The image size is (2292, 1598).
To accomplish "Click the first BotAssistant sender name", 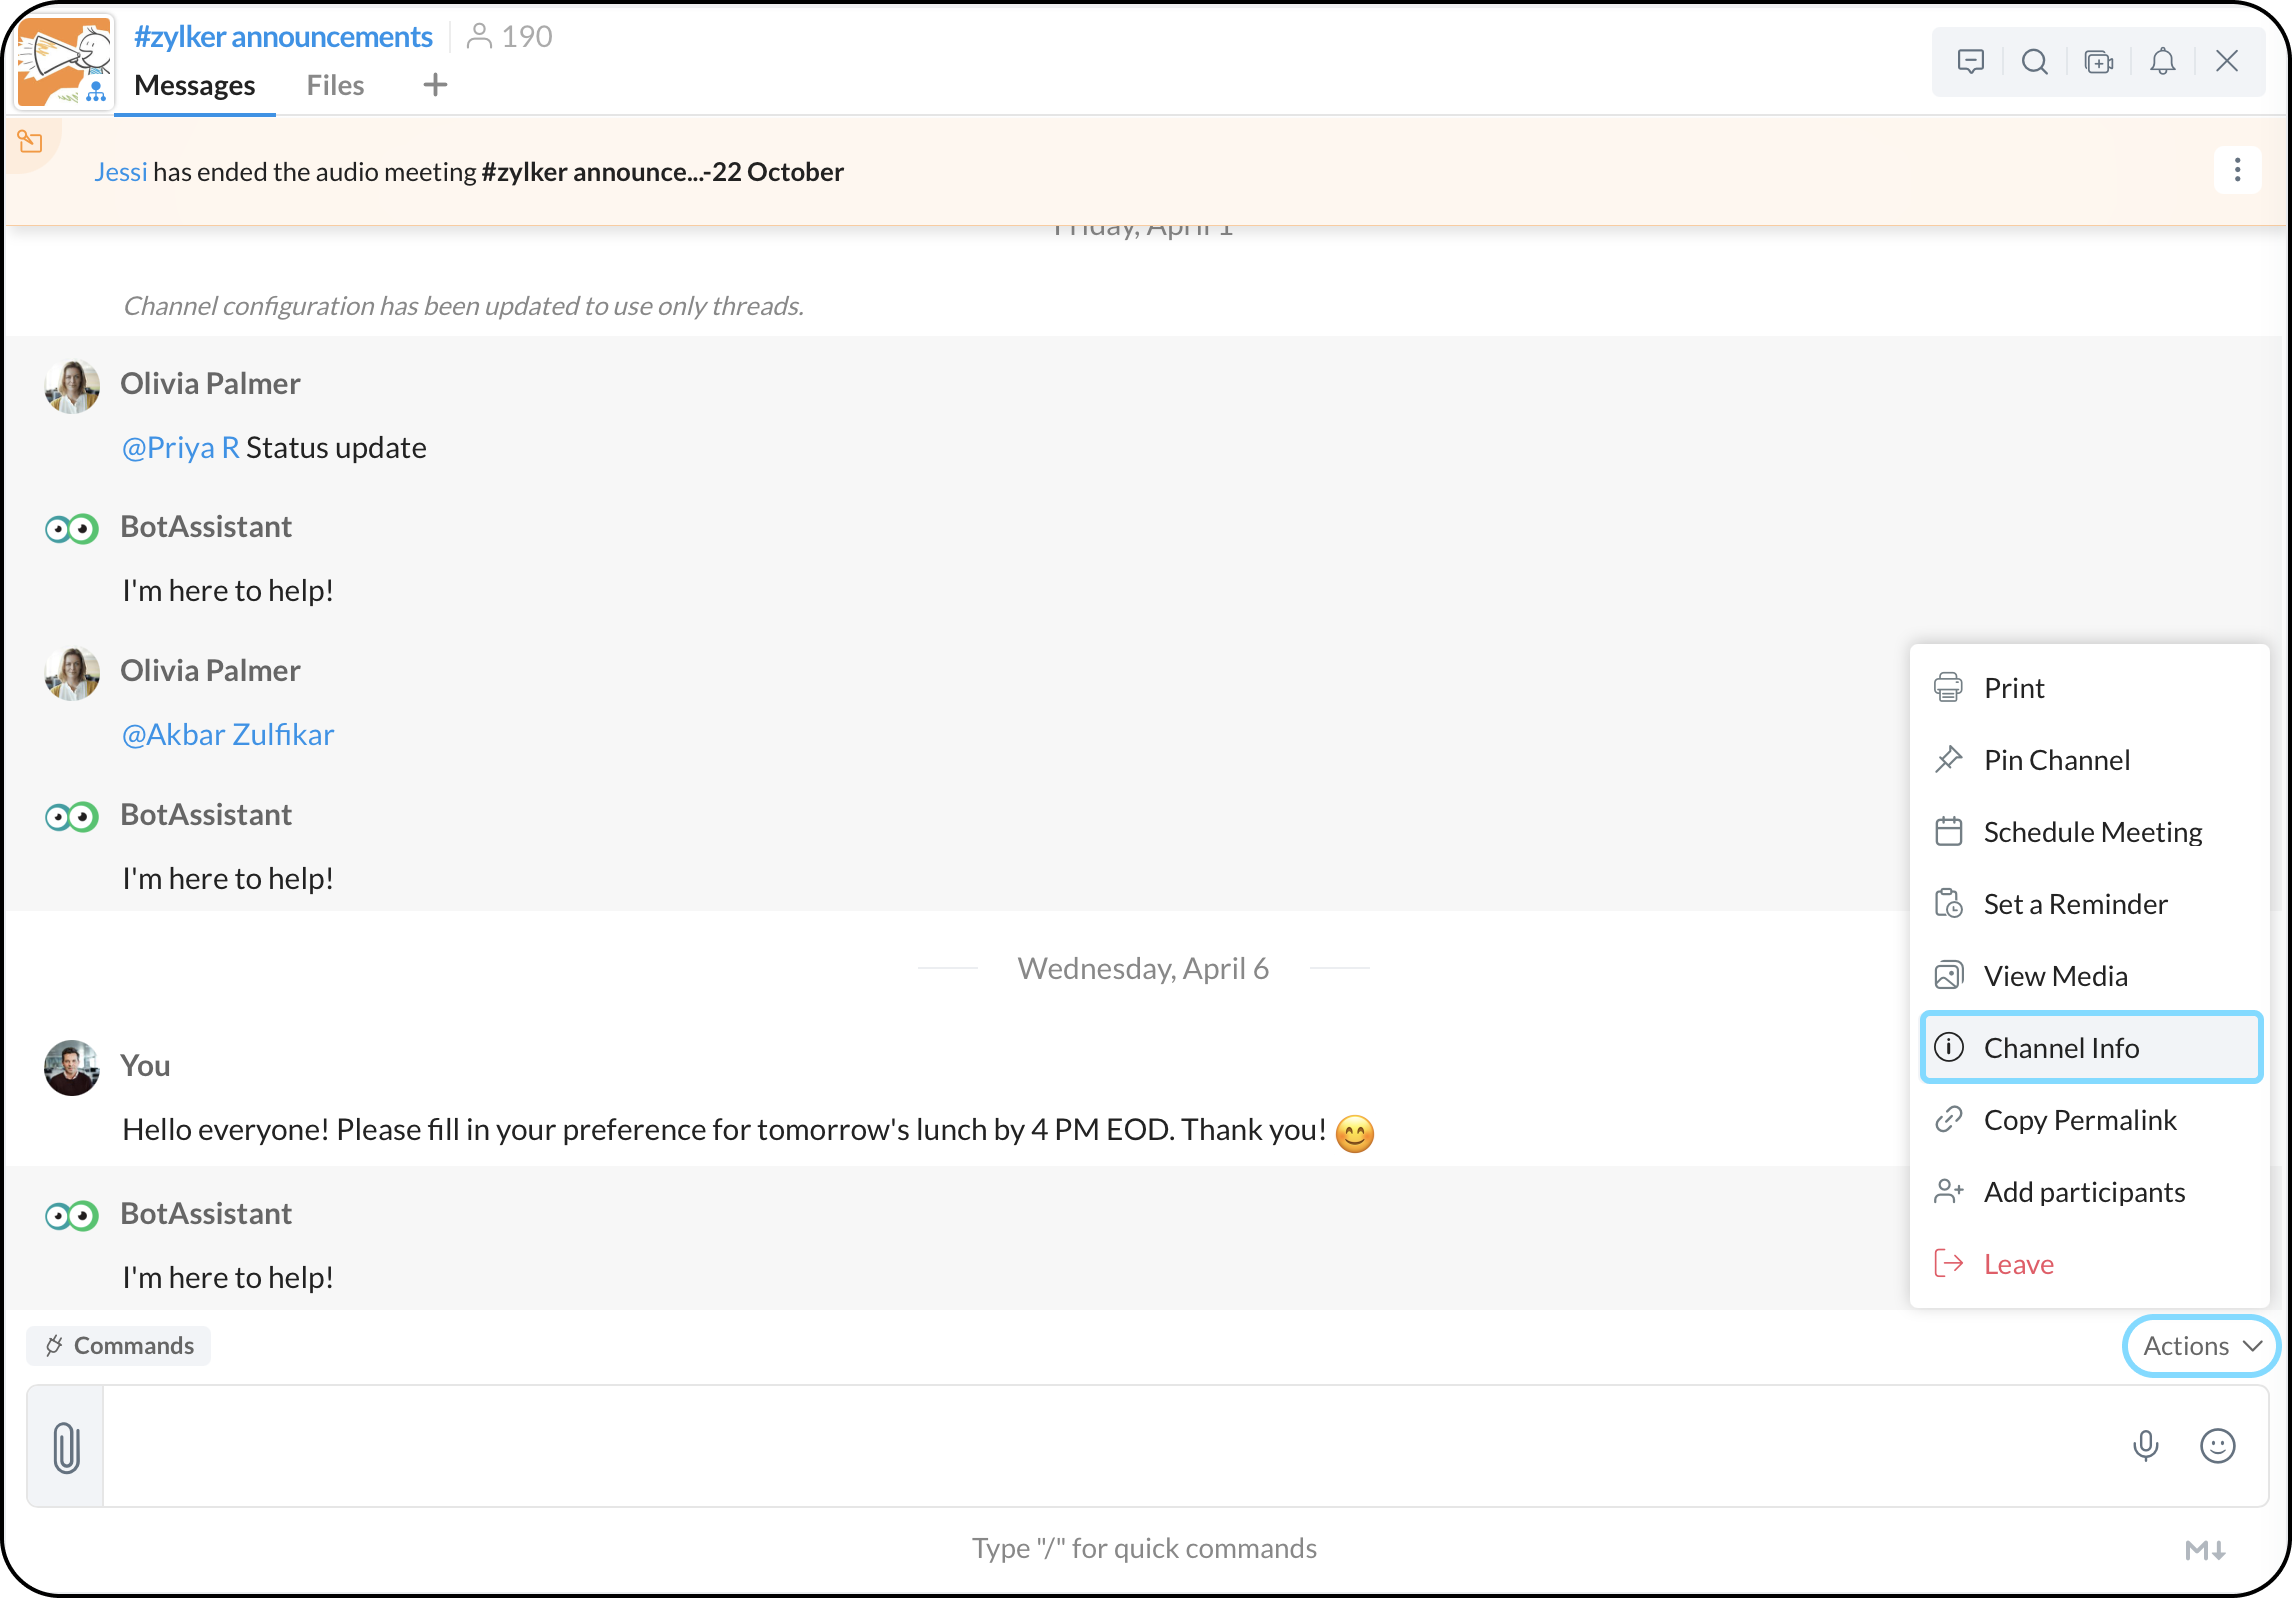I will [x=206, y=527].
